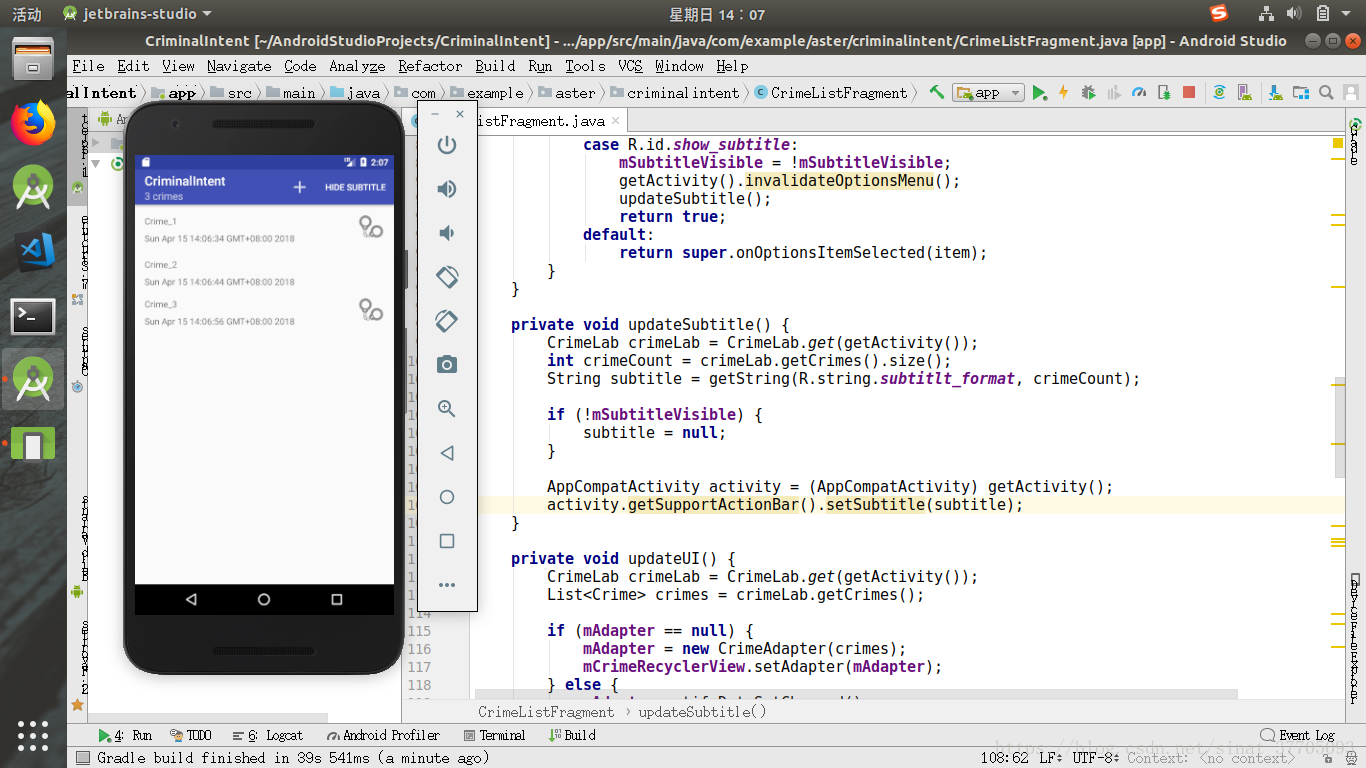Open the Run tool window tab

click(x=125, y=735)
